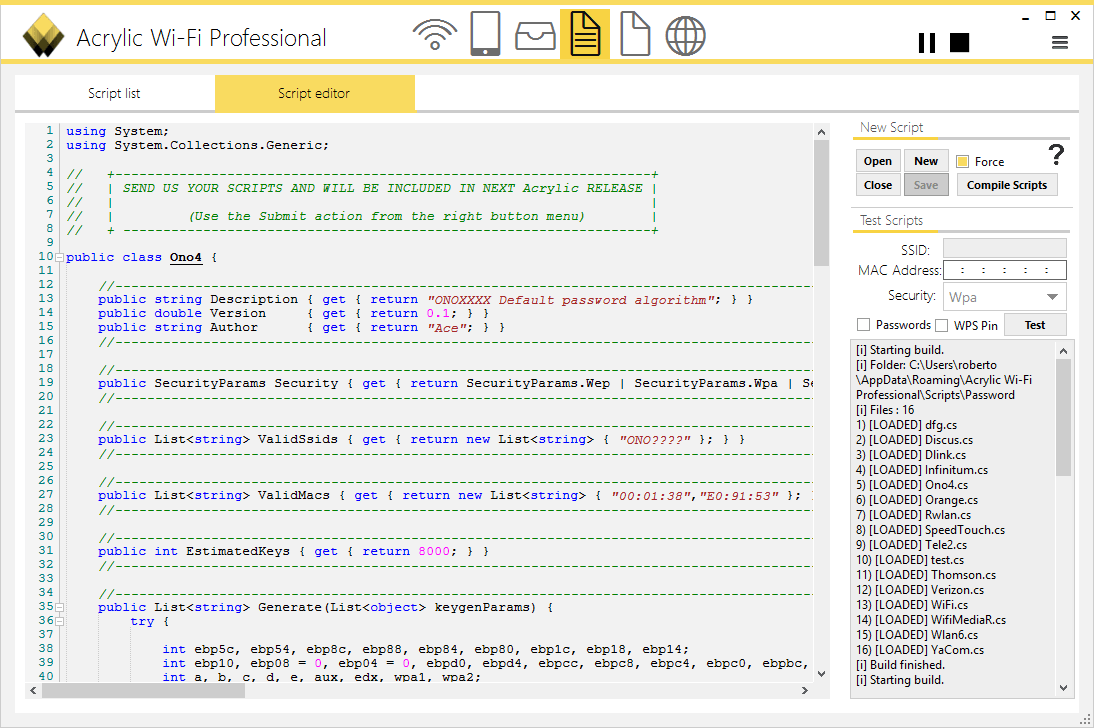The width and height of the screenshot is (1094, 728).
Task: Enable the WPS Pin checkbox
Action: tap(942, 325)
